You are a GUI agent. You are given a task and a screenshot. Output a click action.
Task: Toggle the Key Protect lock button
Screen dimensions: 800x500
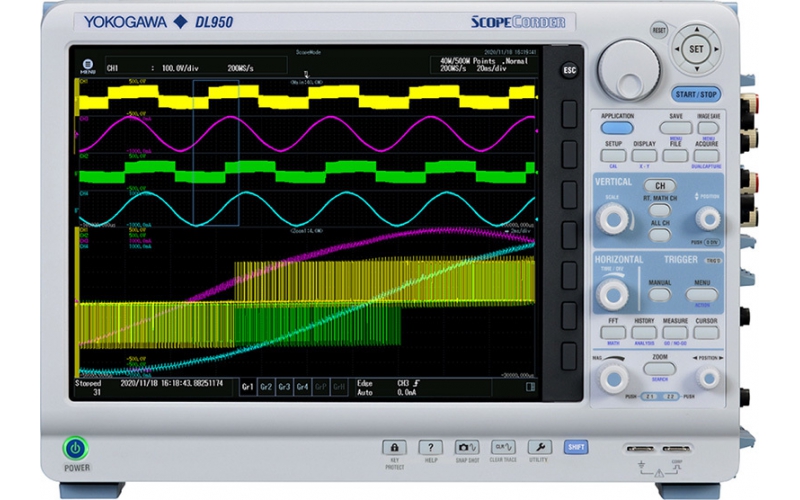(394, 447)
